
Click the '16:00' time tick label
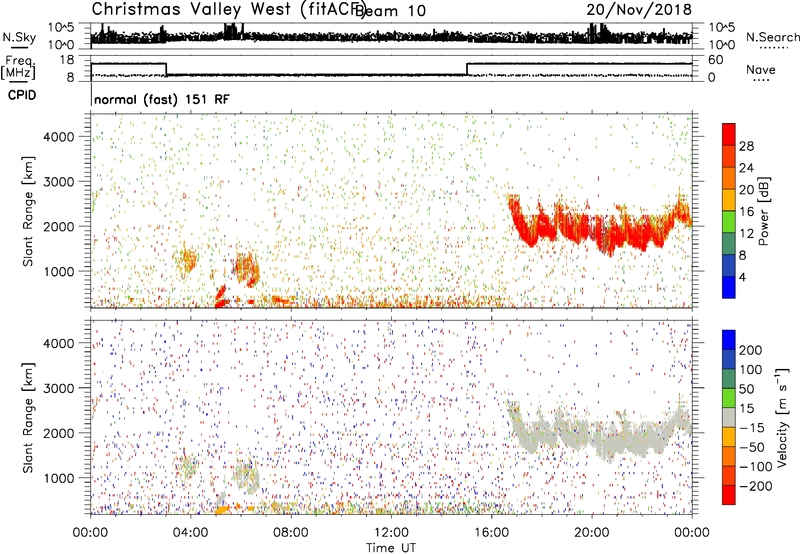coord(491,533)
